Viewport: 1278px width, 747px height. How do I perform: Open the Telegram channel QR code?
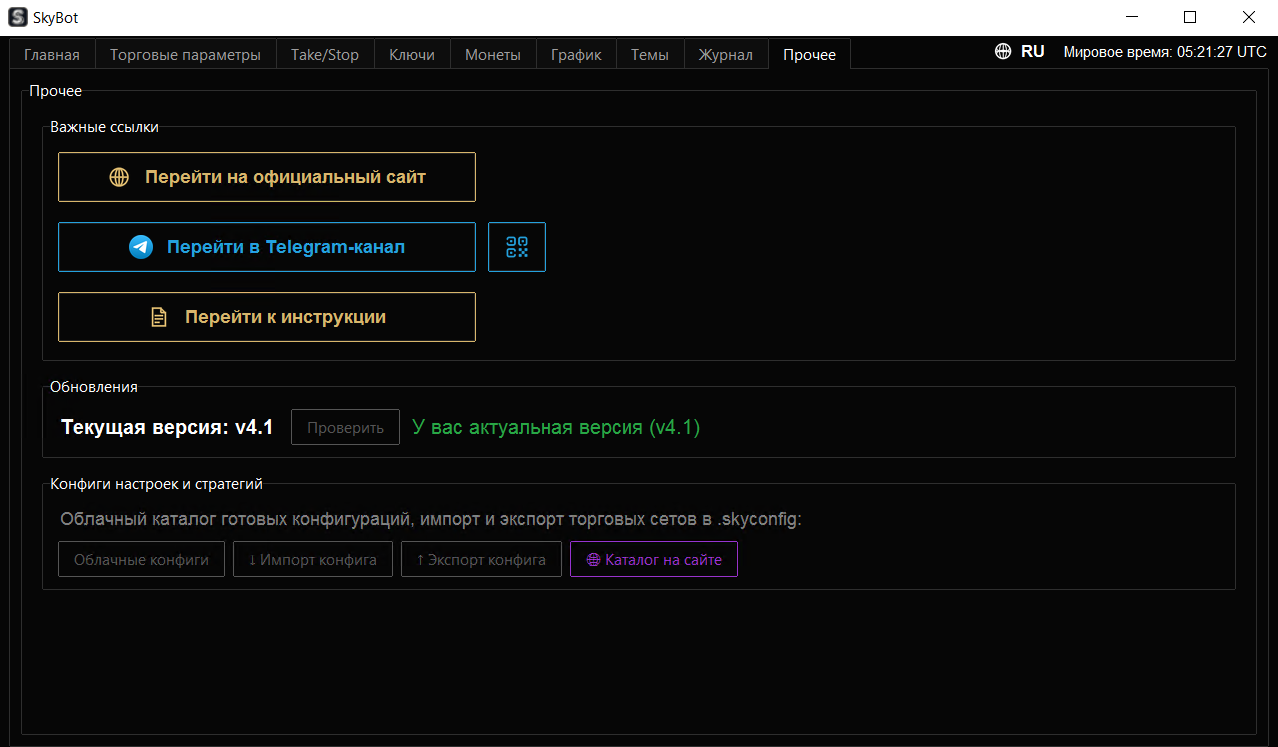(x=517, y=247)
